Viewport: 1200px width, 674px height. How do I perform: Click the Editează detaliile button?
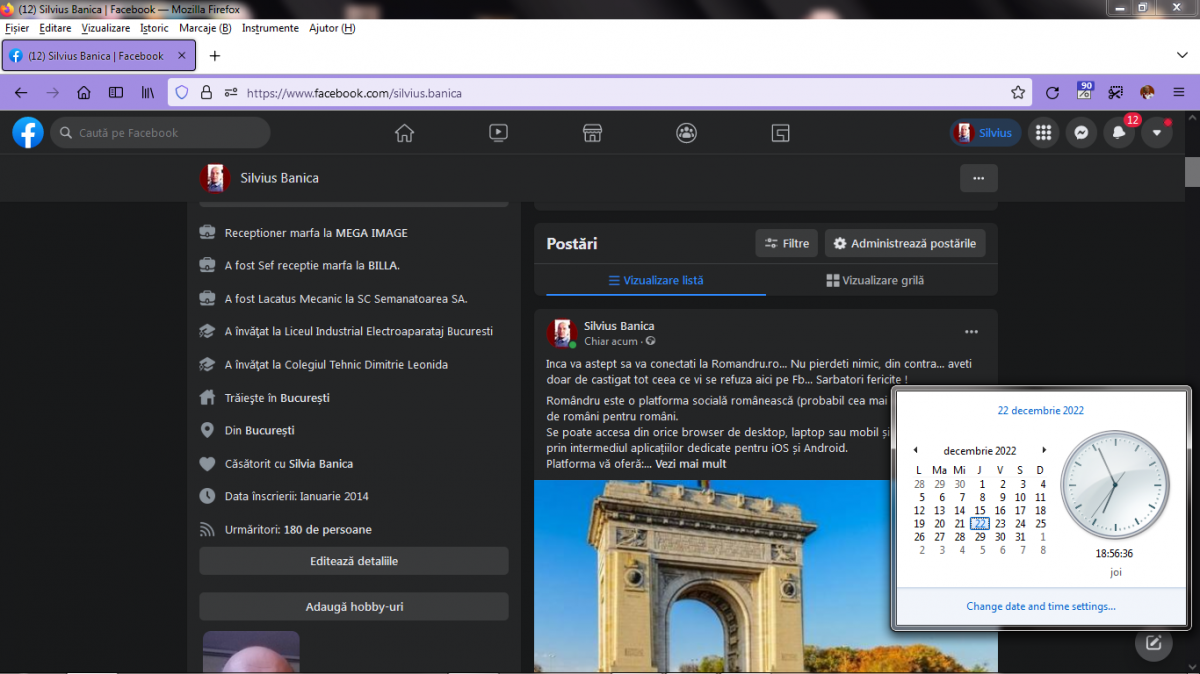[x=354, y=561]
